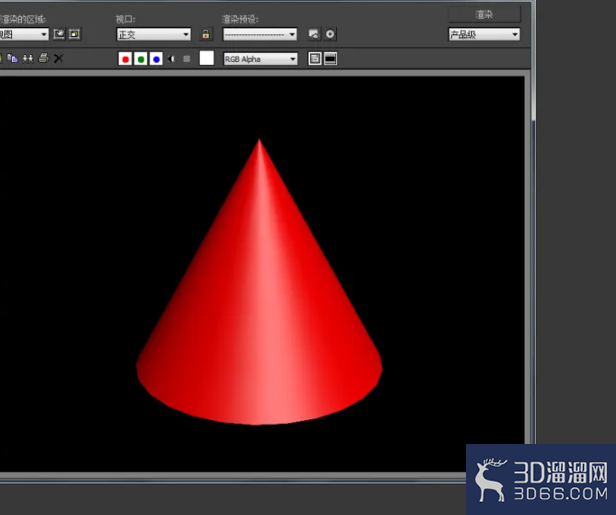This screenshot has width=616, height=515.
Task: Open the RGB Alpha channel dropdown
Action: (260, 59)
